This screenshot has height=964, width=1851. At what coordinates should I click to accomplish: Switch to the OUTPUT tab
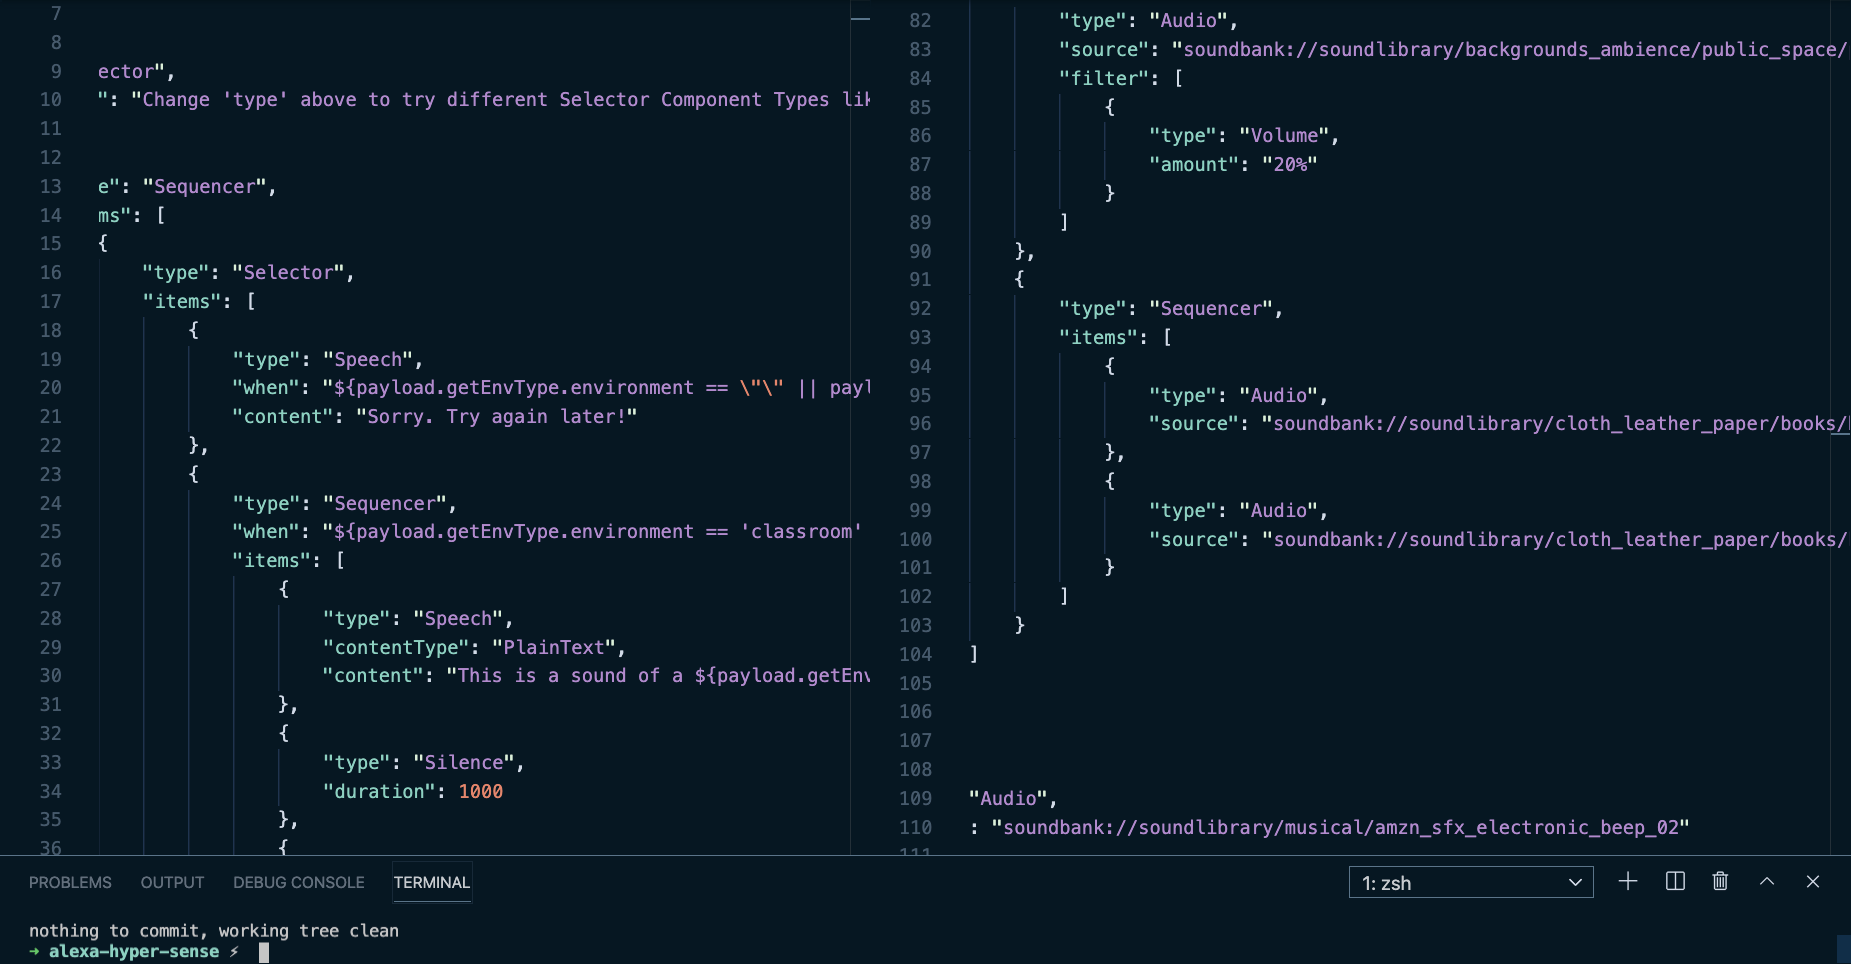tap(172, 882)
